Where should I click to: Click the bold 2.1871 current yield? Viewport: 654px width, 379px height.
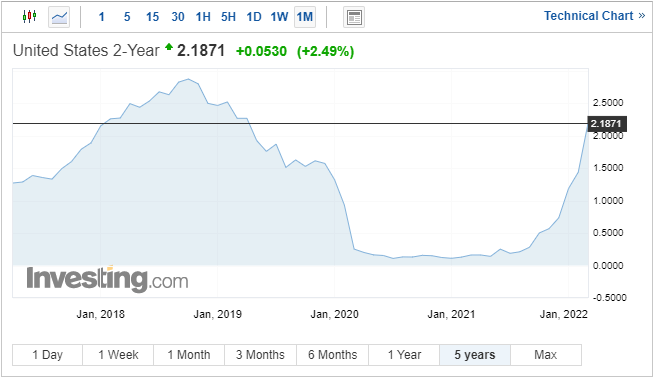point(201,50)
